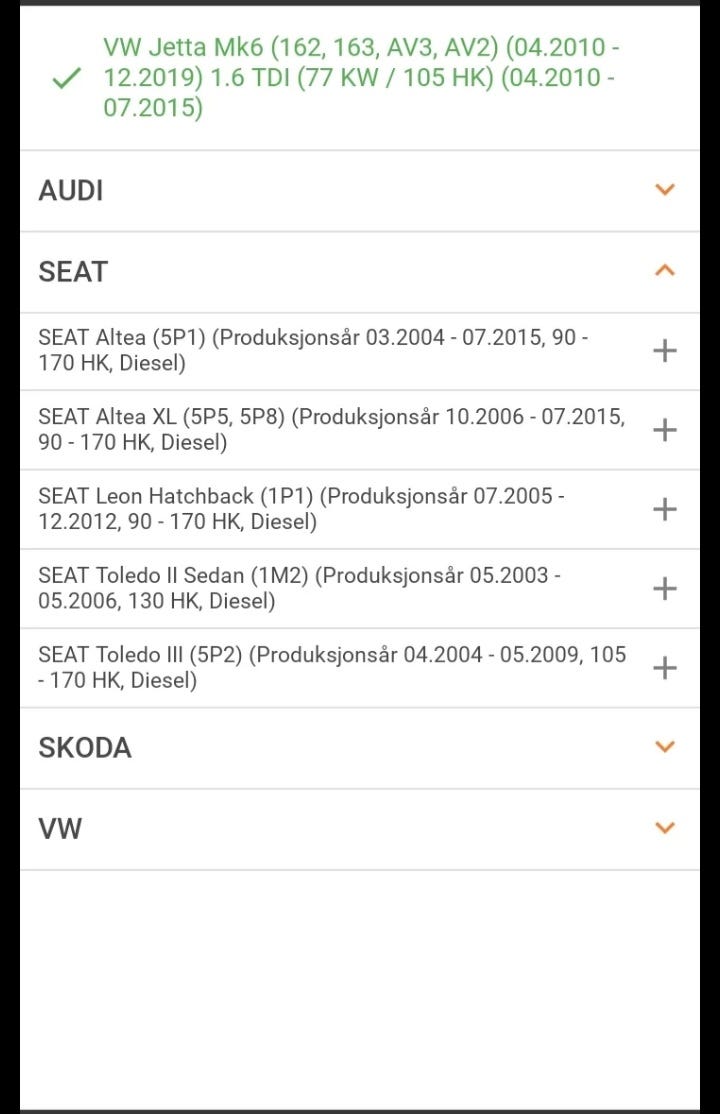Click plus icon beside SEAT Toledo II Sedan
This screenshot has height=1114, width=720.
pos(664,588)
